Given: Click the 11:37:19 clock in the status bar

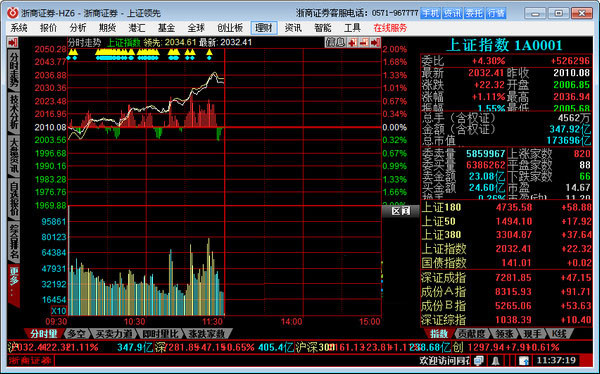Looking at the screenshot, I should (556, 360).
